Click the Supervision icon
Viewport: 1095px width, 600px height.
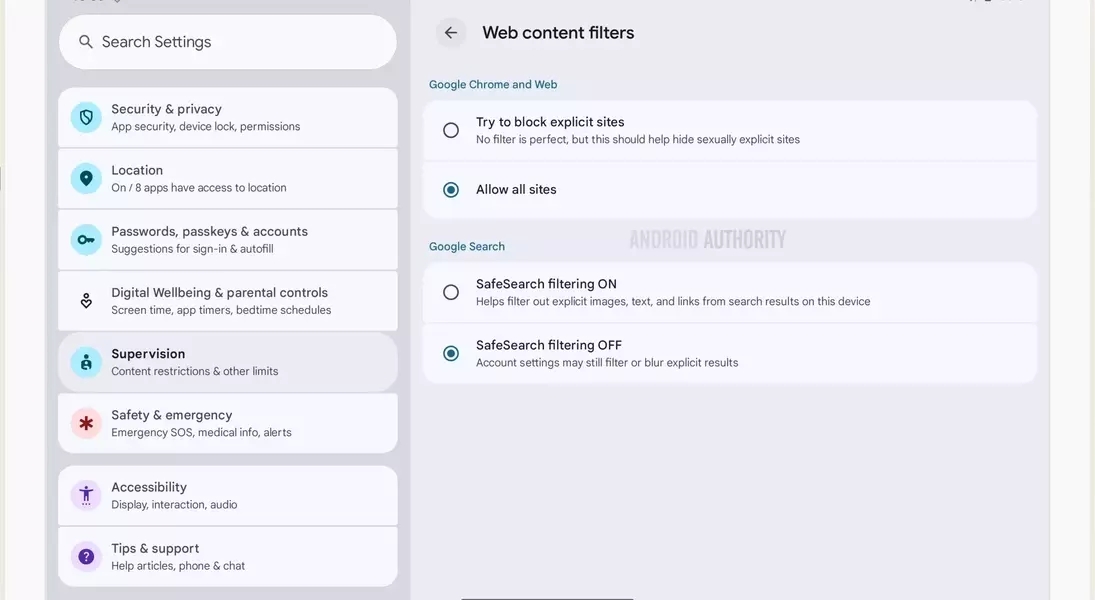(86, 362)
